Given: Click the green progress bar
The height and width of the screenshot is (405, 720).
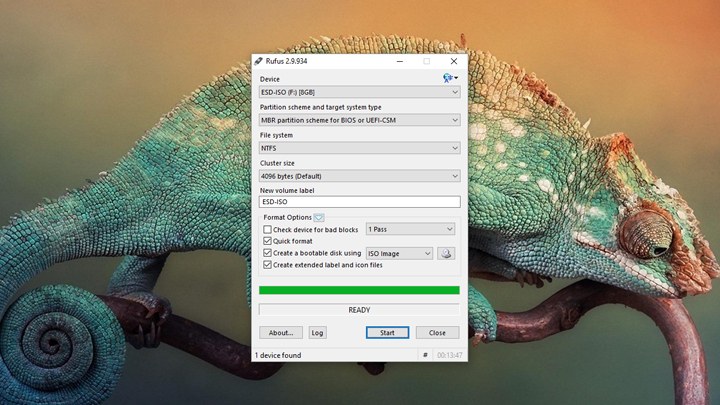Looking at the screenshot, I should click(x=359, y=290).
